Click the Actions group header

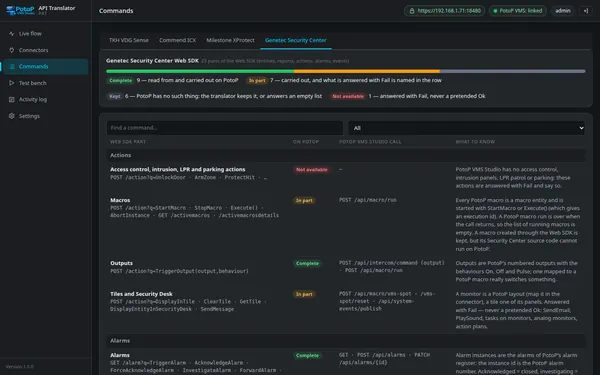346,155
